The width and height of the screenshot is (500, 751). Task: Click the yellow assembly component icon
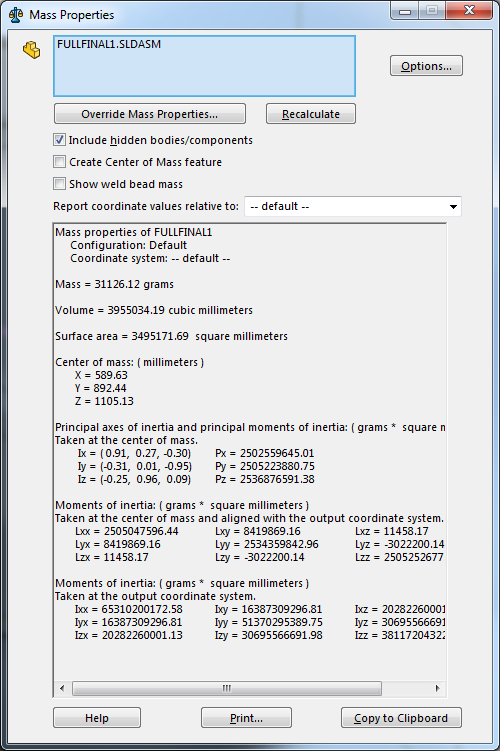tap(32, 50)
